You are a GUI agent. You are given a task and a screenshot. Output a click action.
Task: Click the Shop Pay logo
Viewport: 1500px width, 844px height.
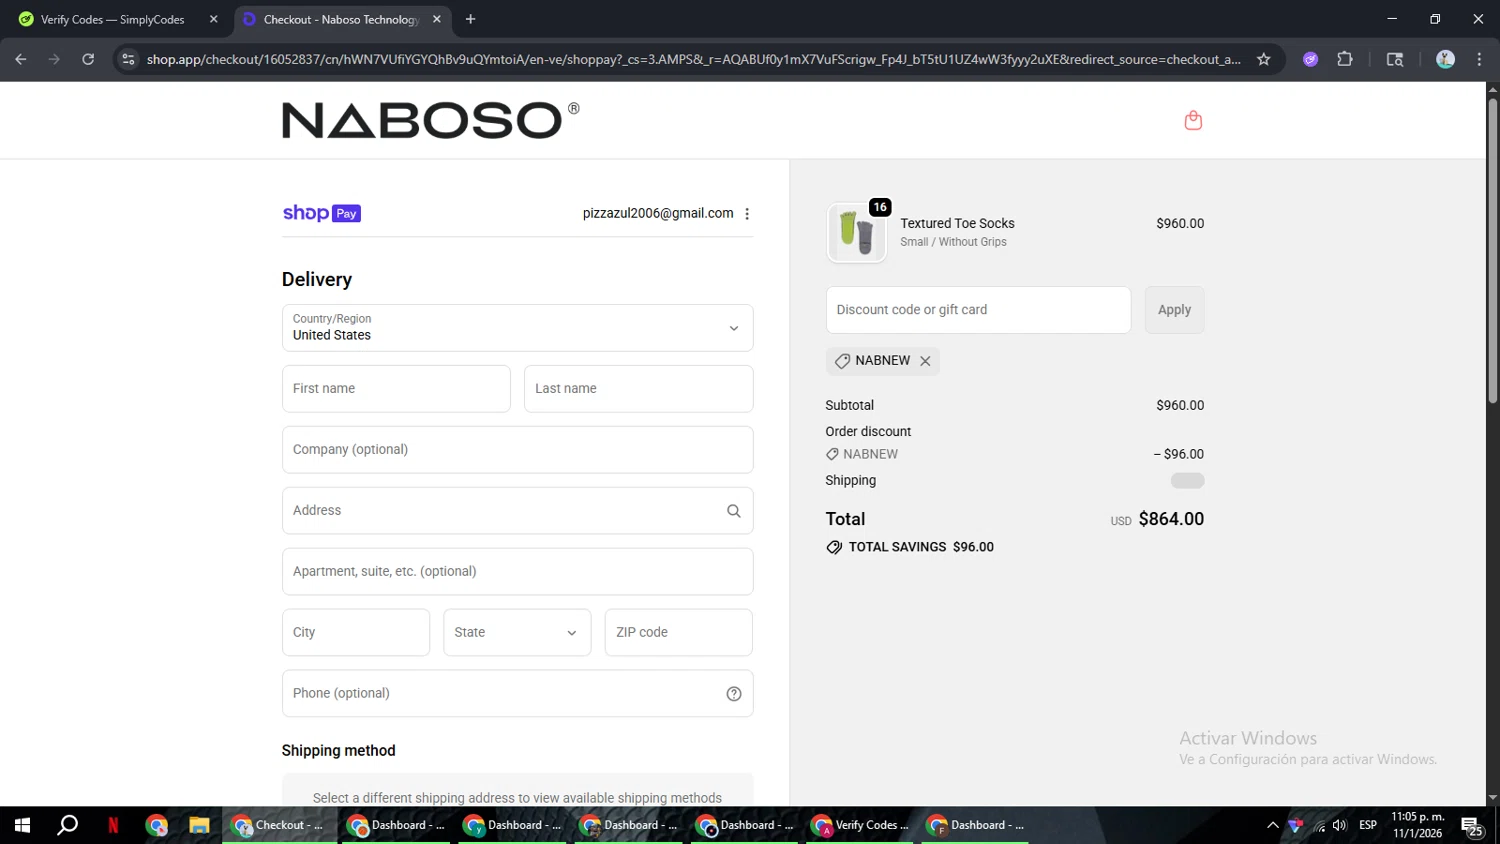321,213
